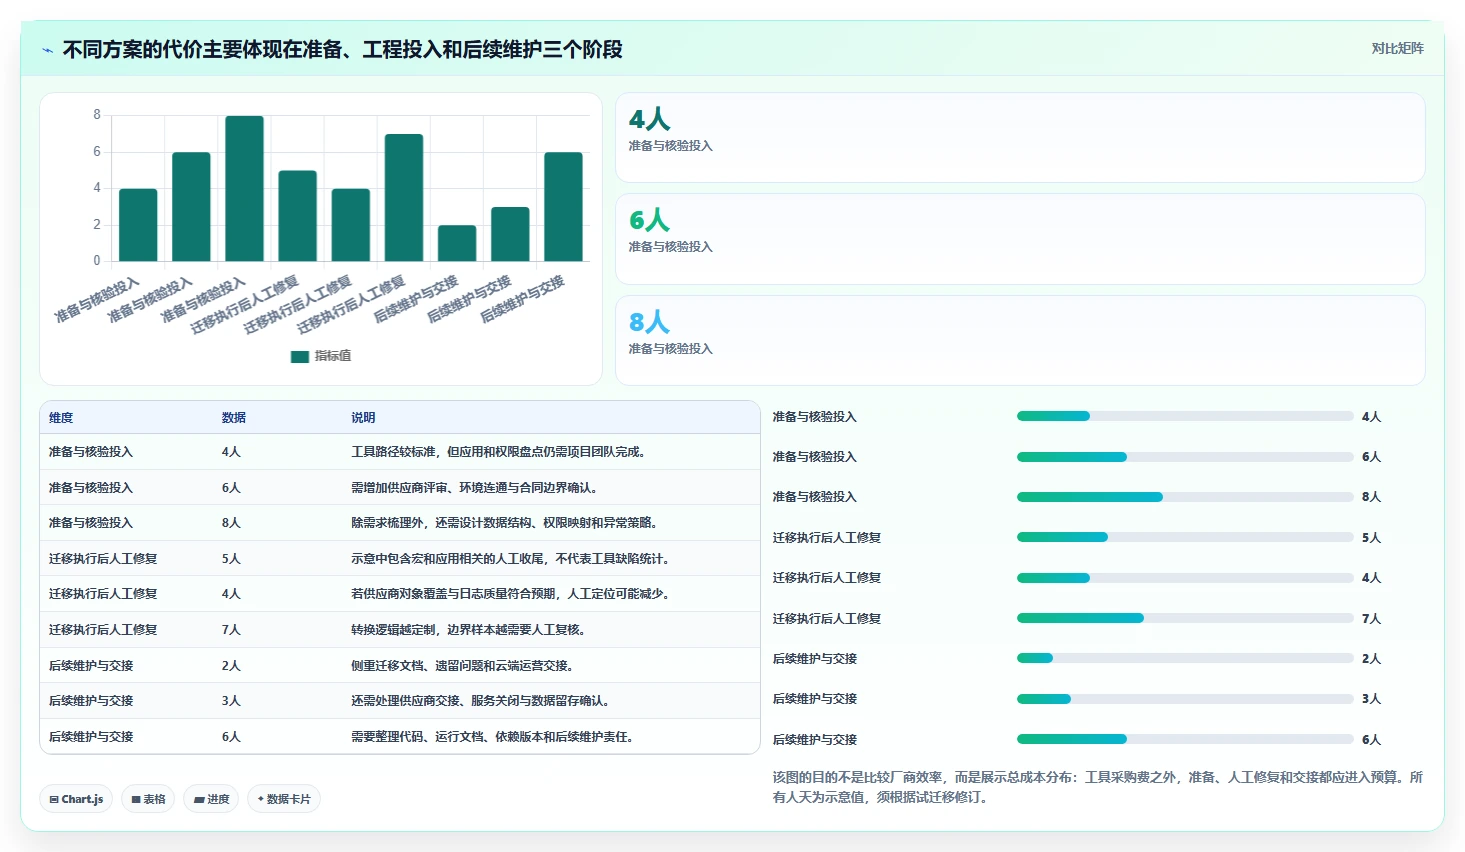The width and height of the screenshot is (1465, 852).
Task: Select the row starting 若供应商对象覆盖
Action: coord(400,594)
